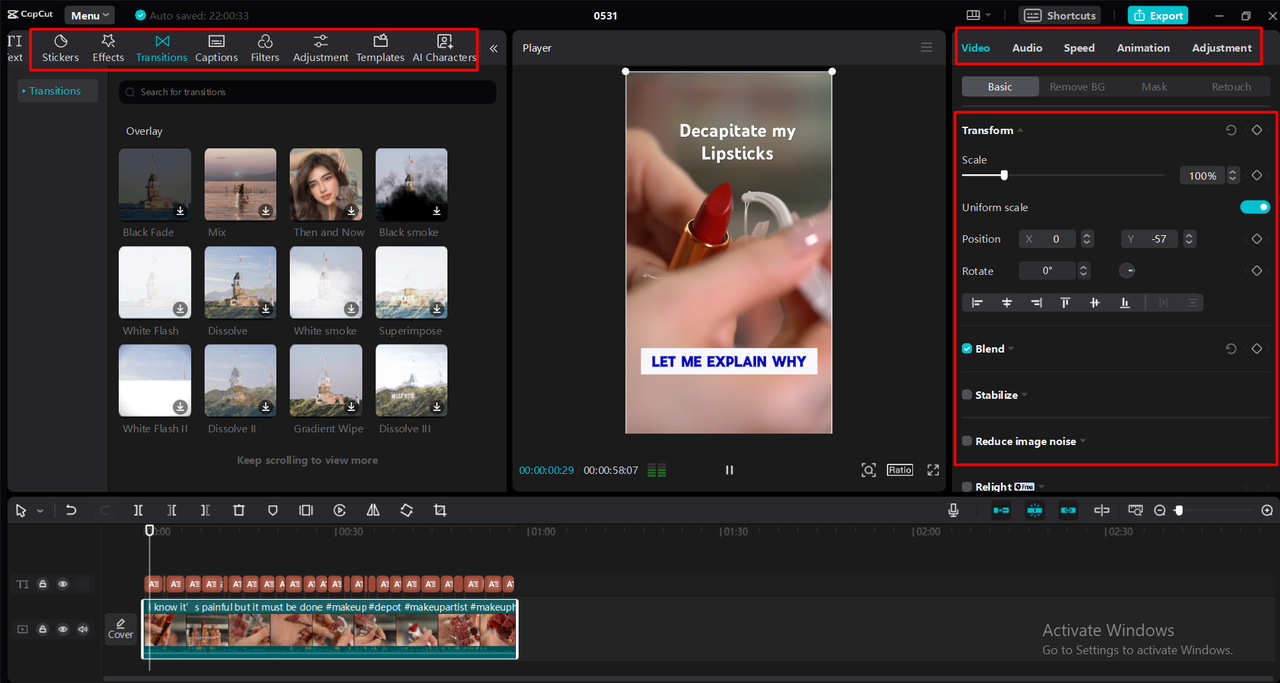Uncheck the Blend checkbox
The image size is (1280, 683).
pyautogui.click(x=967, y=348)
